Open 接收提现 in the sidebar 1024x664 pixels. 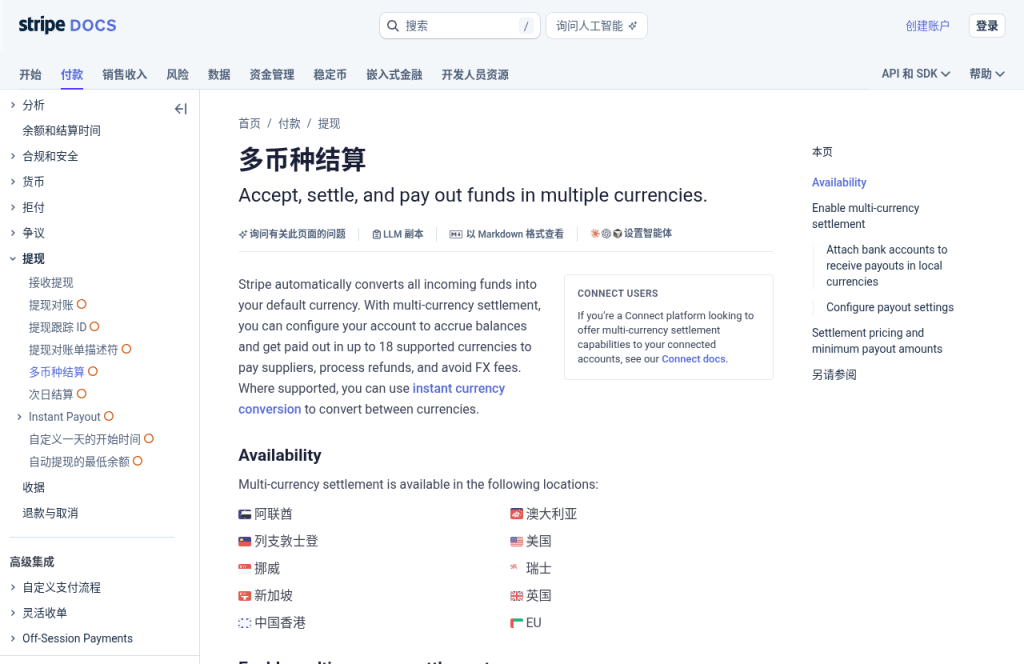click(51, 282)
